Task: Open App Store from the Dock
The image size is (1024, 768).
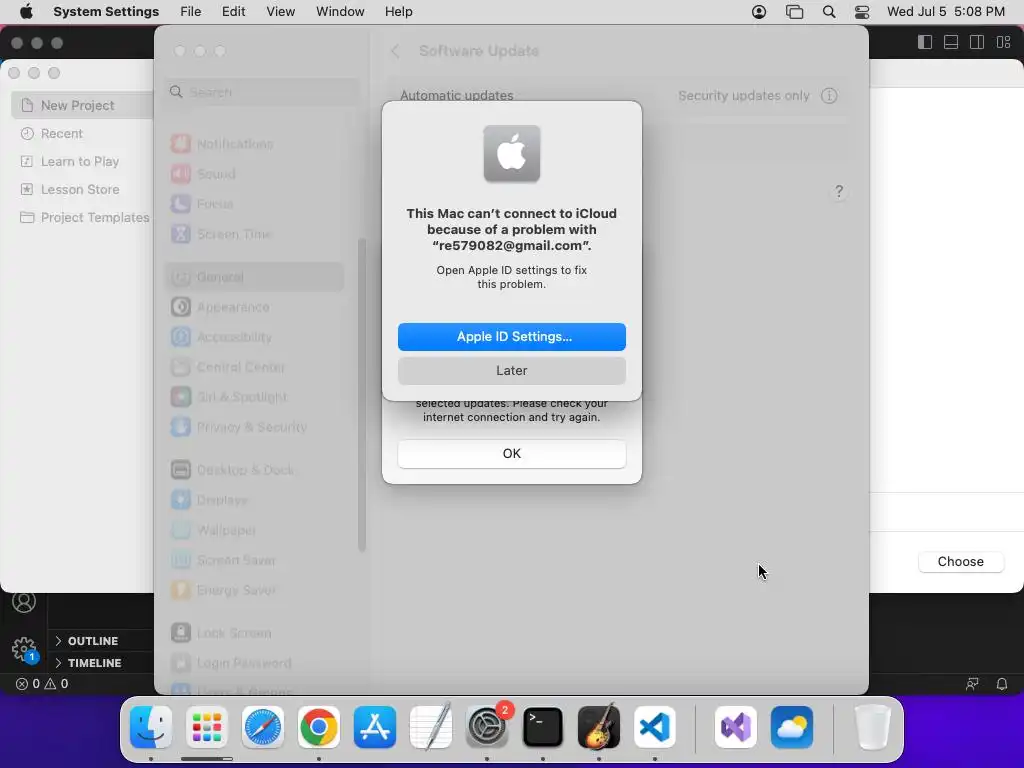Action: point(375,727)
